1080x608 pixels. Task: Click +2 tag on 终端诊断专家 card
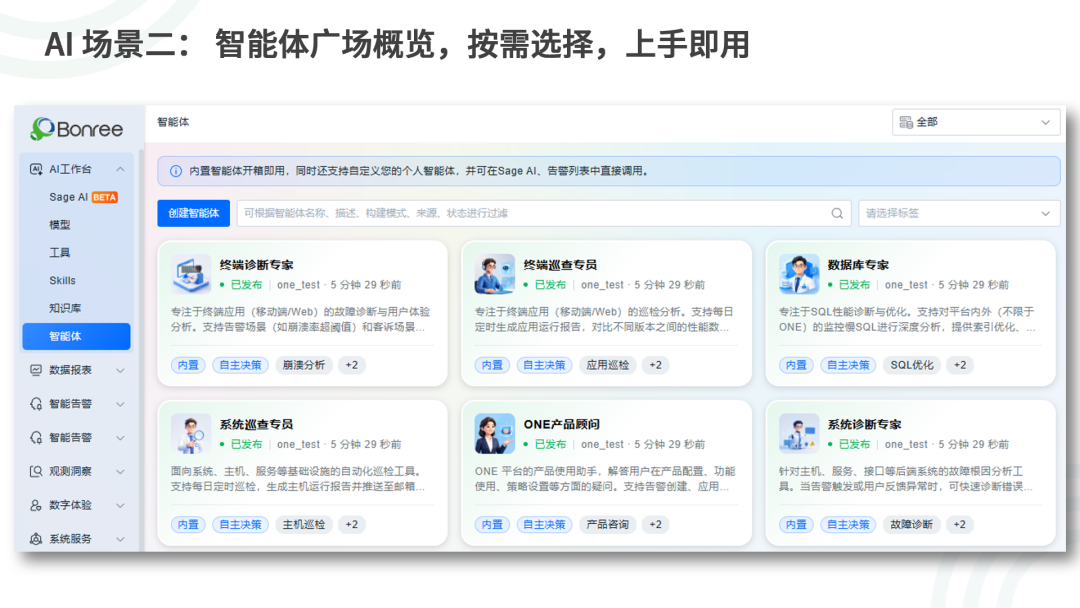click(x=352, y=365)
